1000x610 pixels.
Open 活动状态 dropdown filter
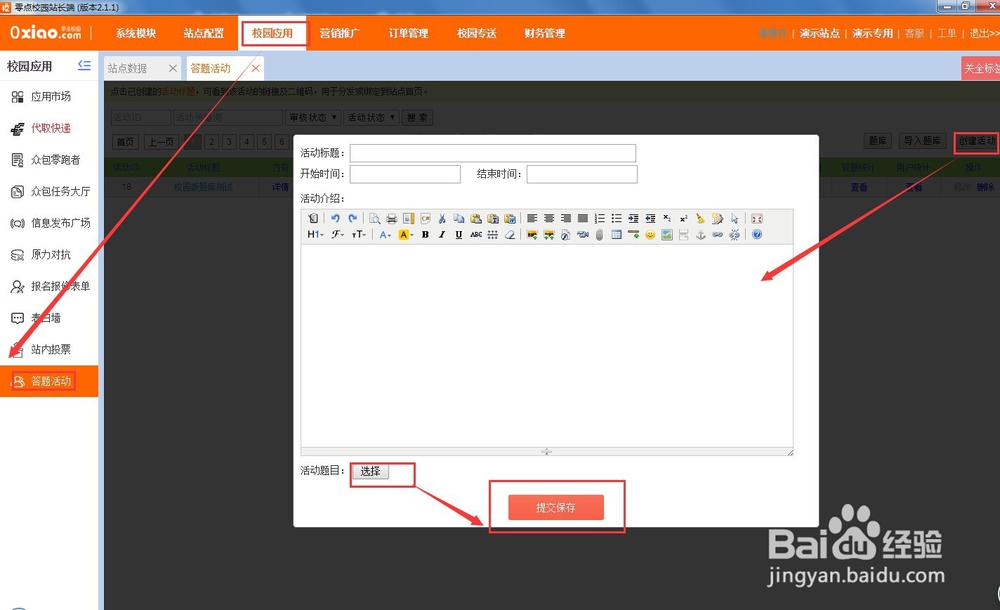tap(372, 117)
